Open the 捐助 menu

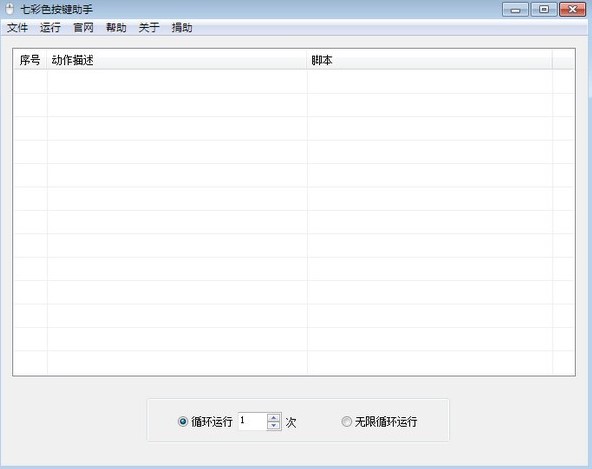tap(182, 28)
